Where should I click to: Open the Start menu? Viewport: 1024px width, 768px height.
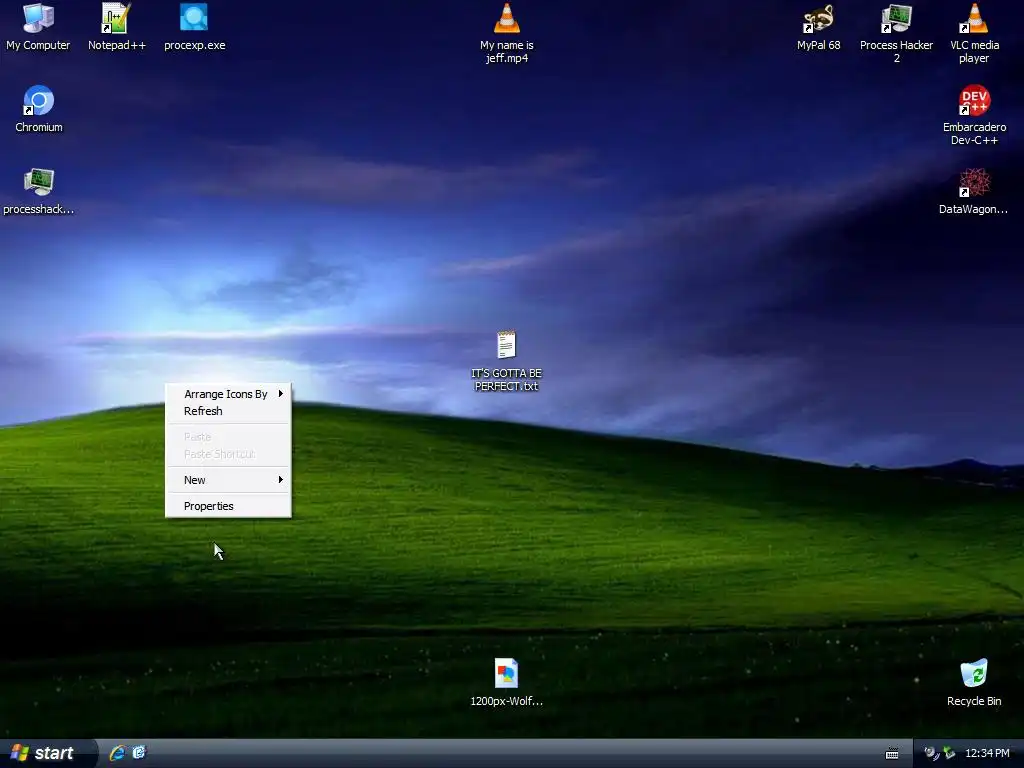point(47,753)
